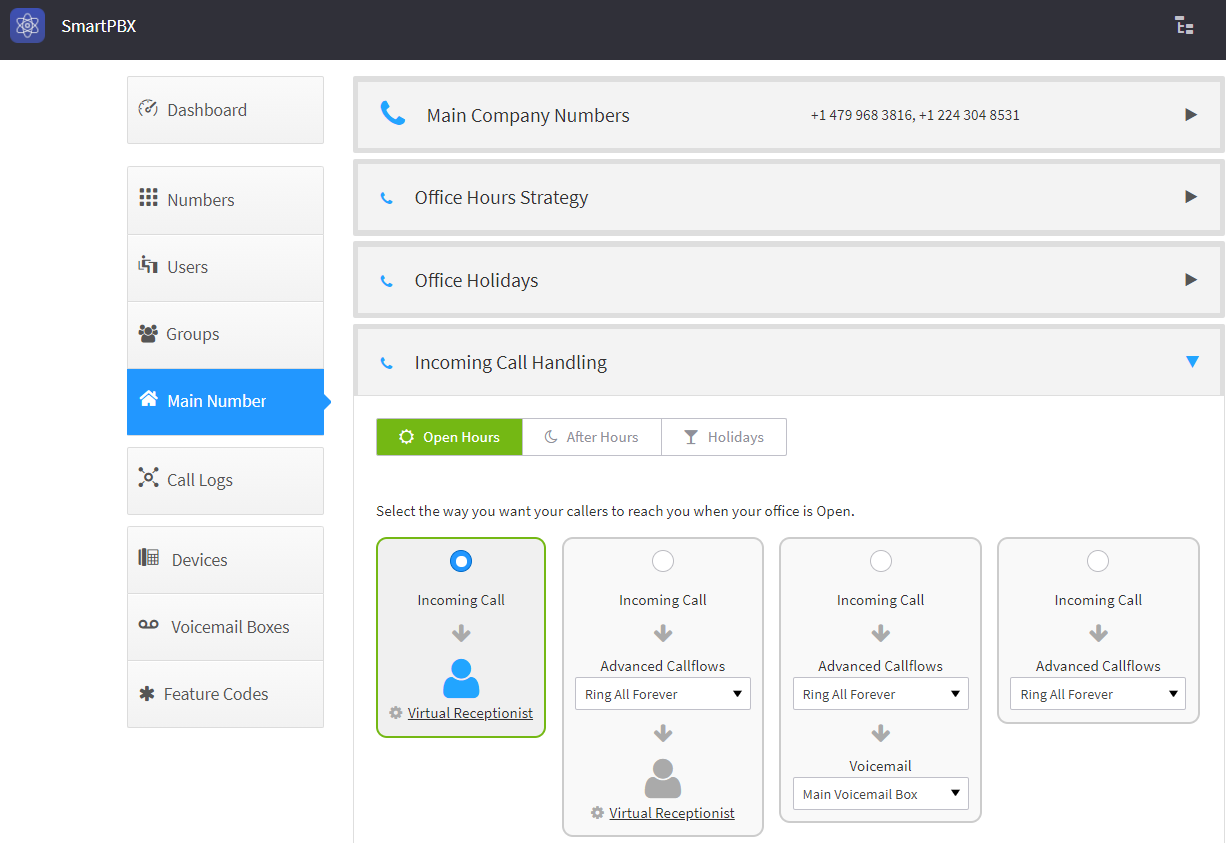1226x843 pixels.
Task: Select radio for callflow then Voicemail option
Action: (881, 561)
